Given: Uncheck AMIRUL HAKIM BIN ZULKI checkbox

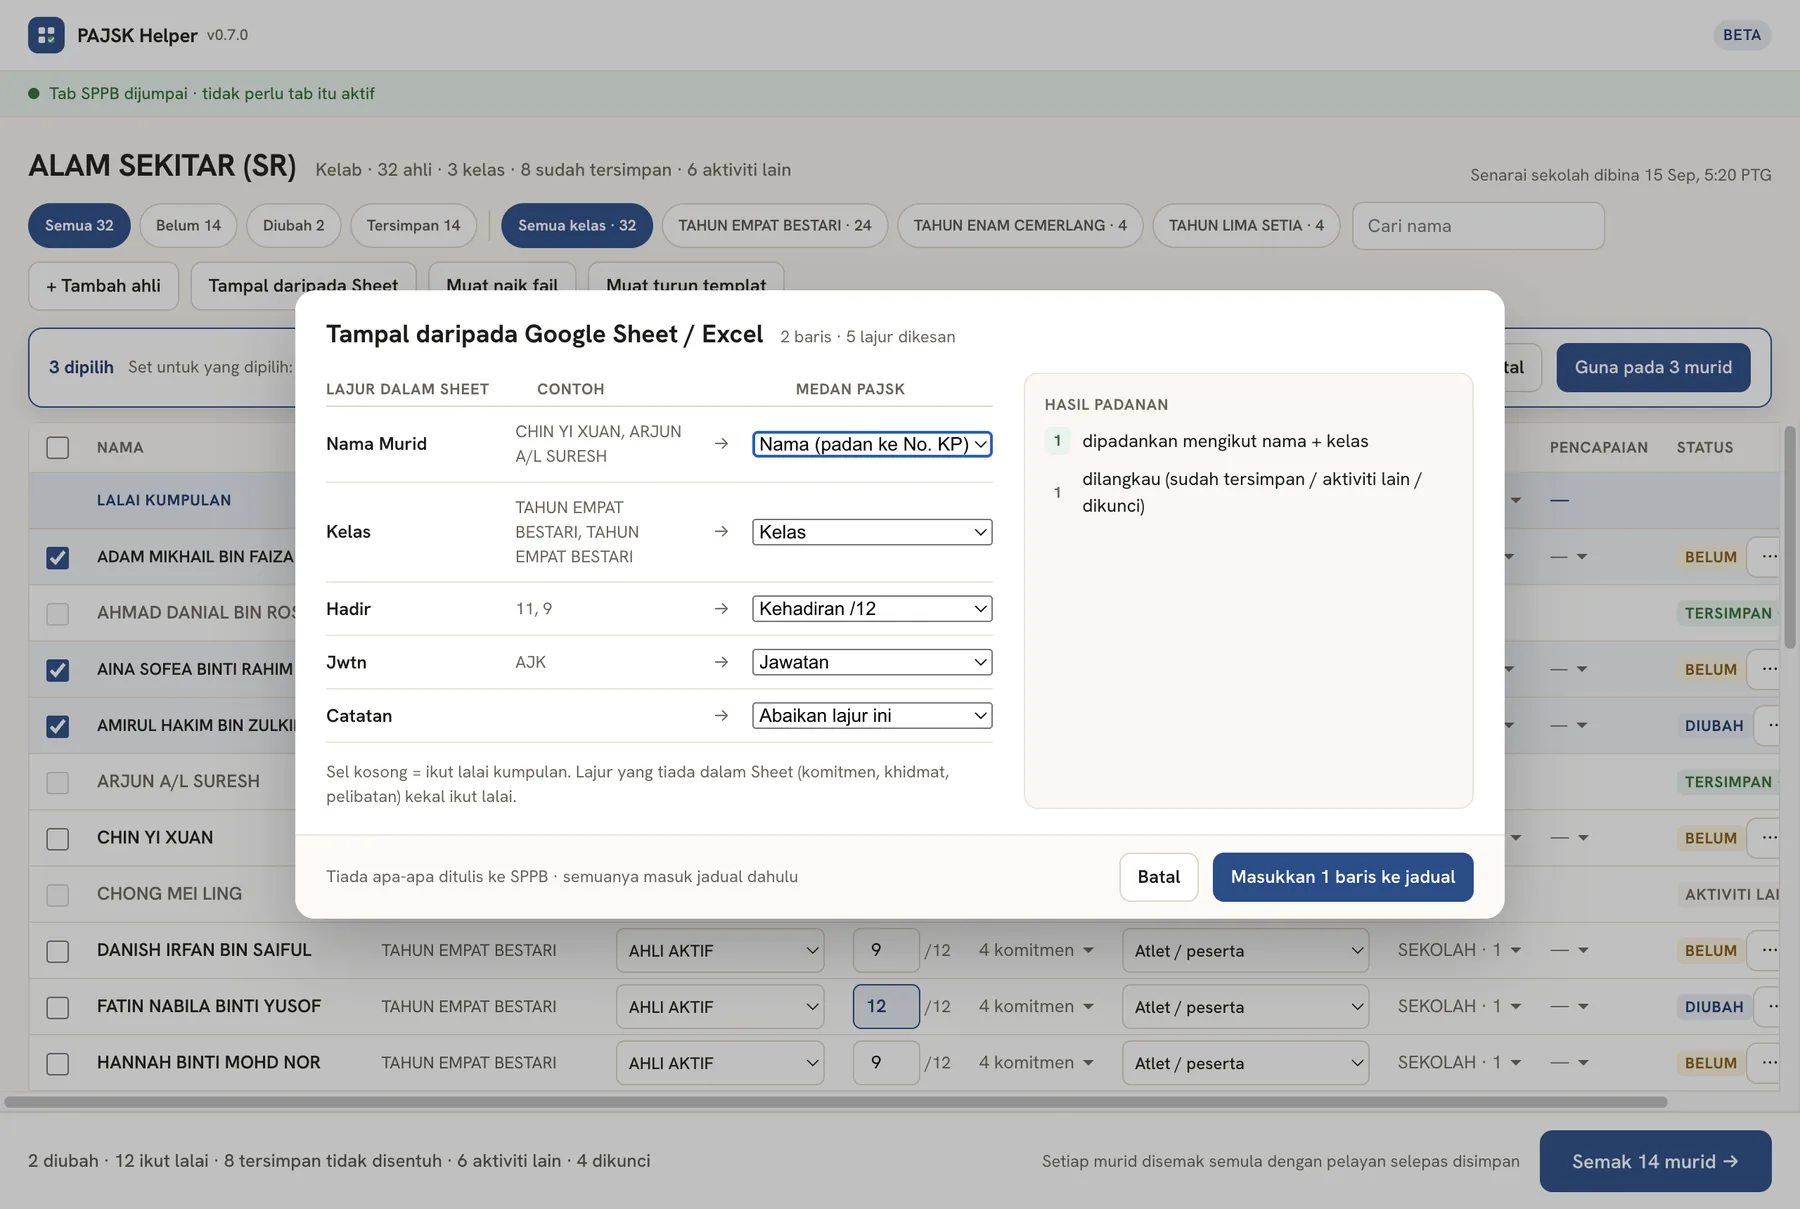Looking at the screenshot, I should coord(58,726).
